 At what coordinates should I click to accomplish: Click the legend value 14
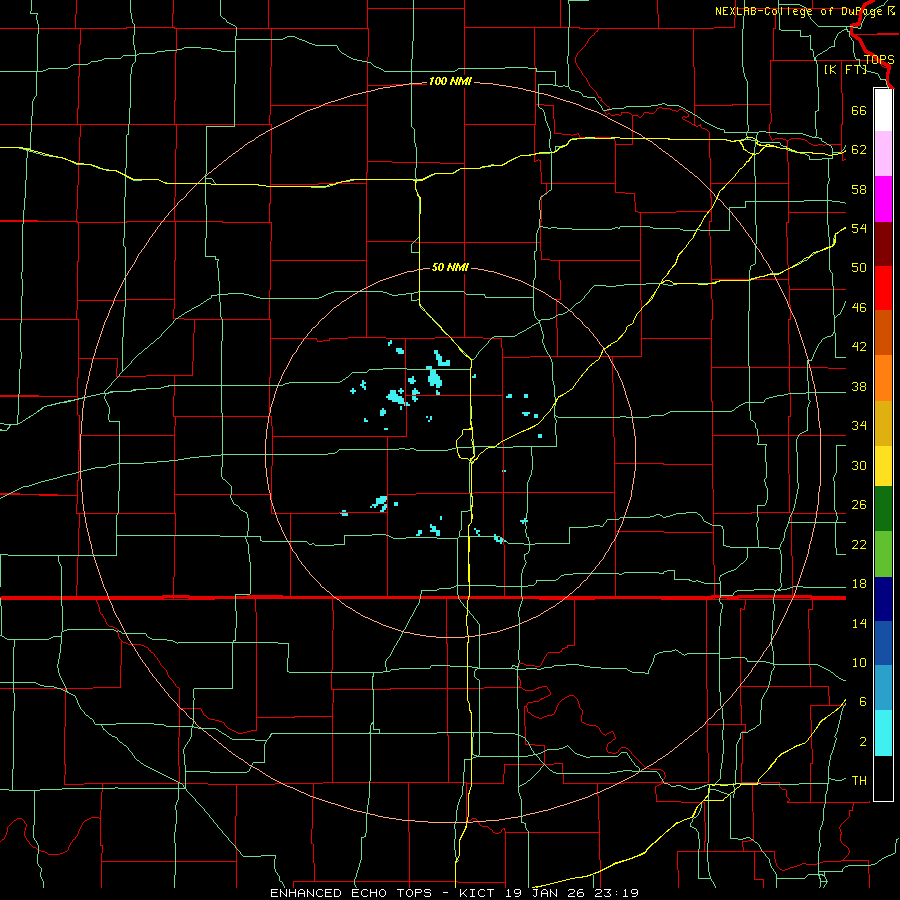(x=859, y=623)
